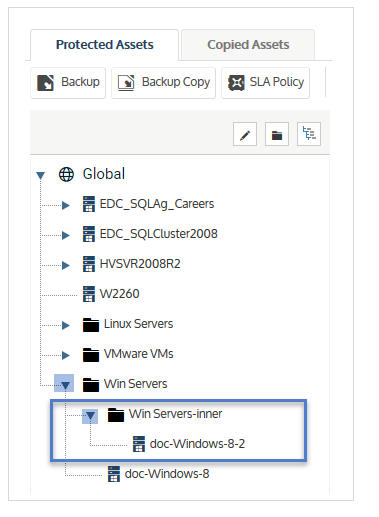Expand the Linux Servers folder
The image size is (379, 517).
(66, 325)
